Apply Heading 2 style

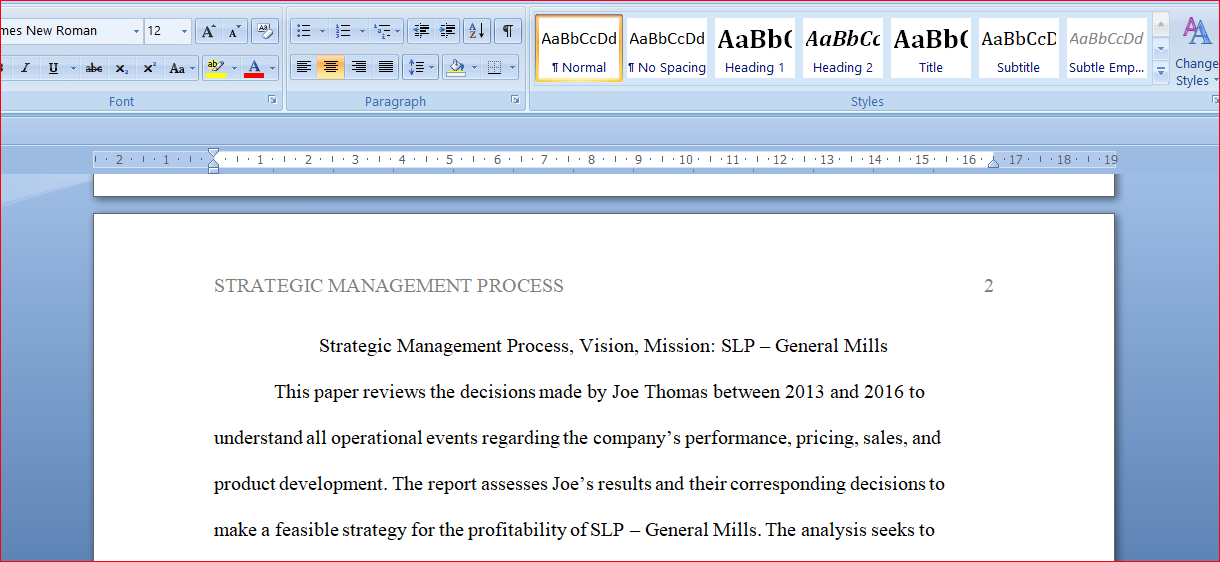coord(843,48)
